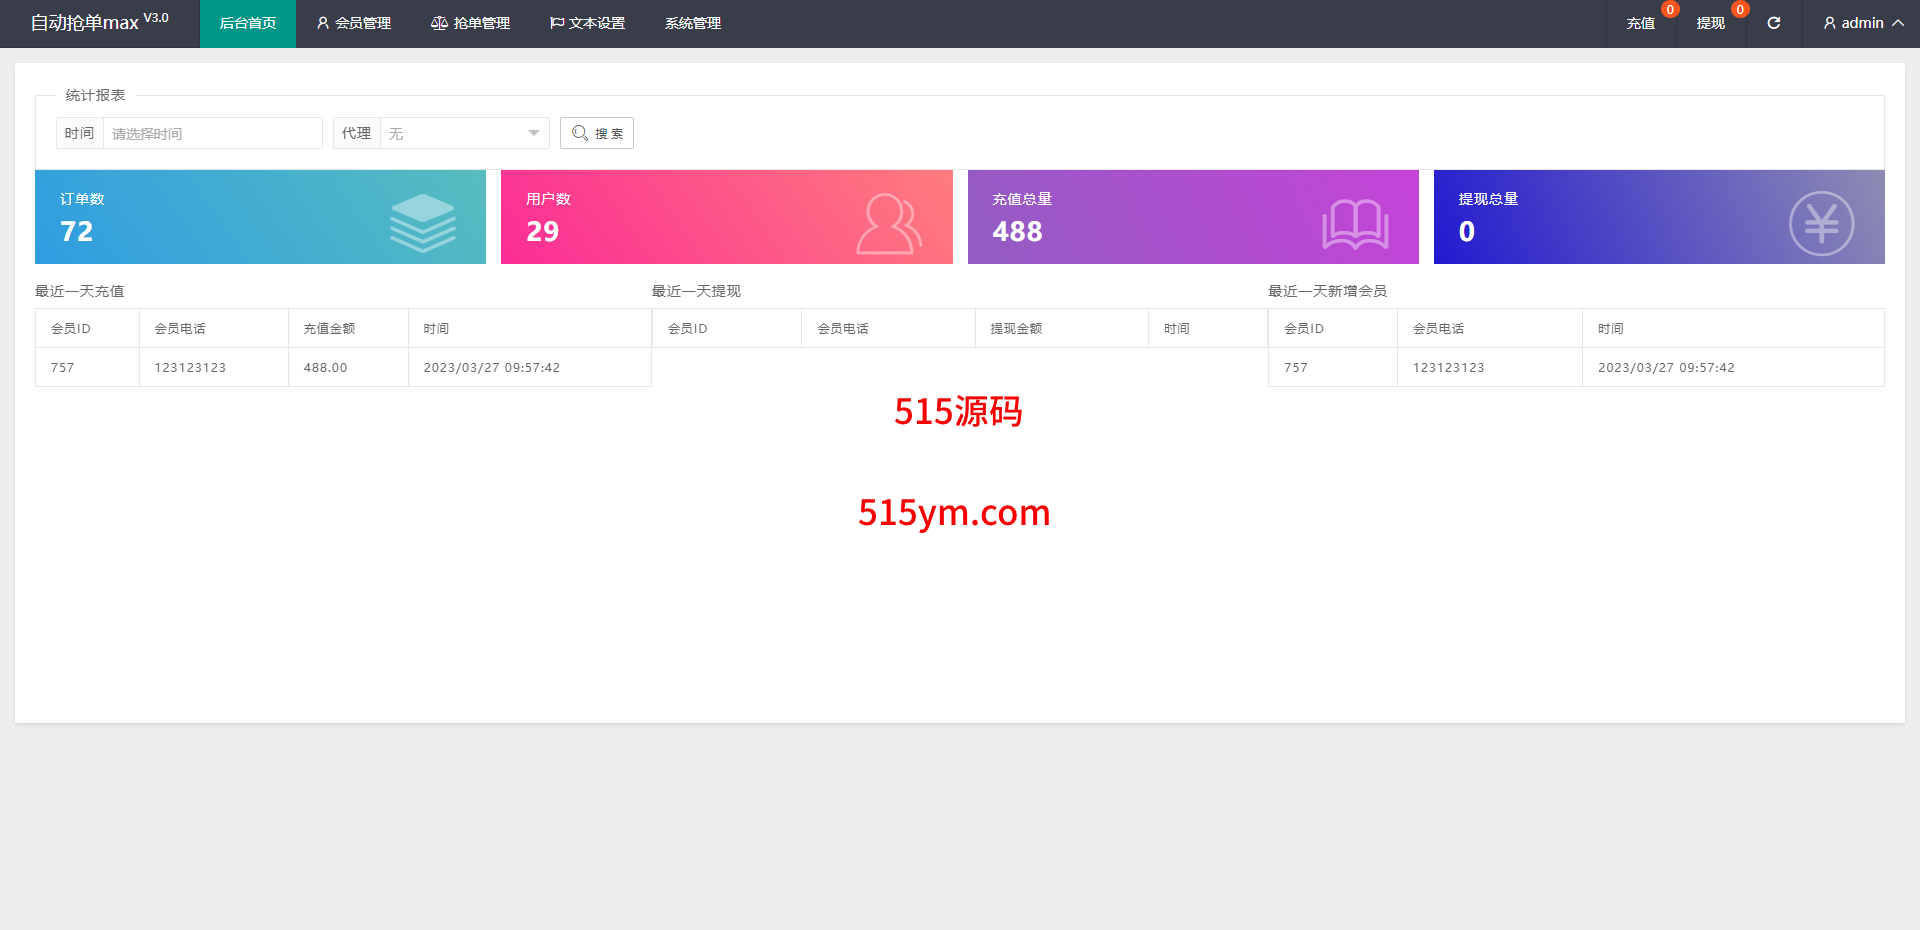Select member ID 757 in recharge table
The image size is (1920, 930).
tap(63, 367)
